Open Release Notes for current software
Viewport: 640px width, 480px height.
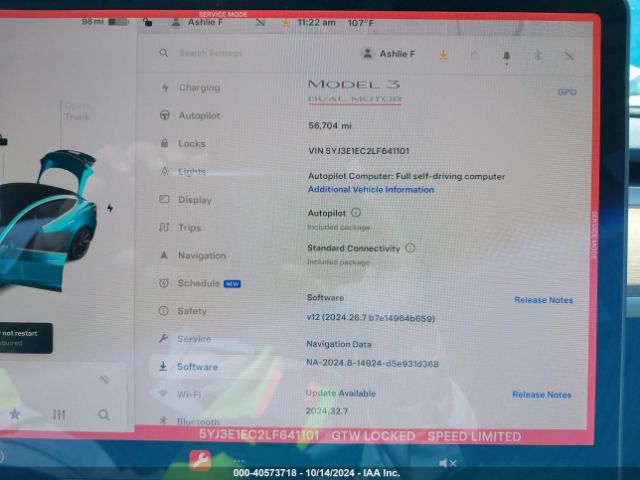tap(544, 300)
